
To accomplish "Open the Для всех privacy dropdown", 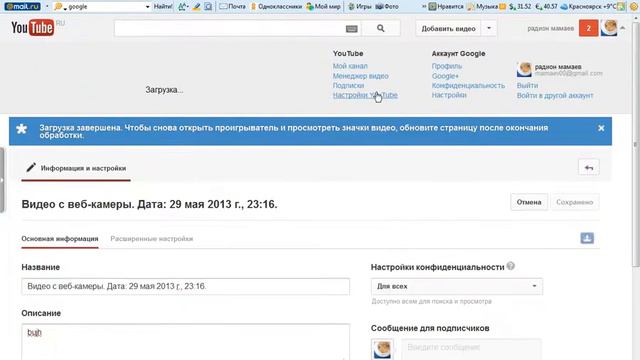I will [x=456, y=286].
